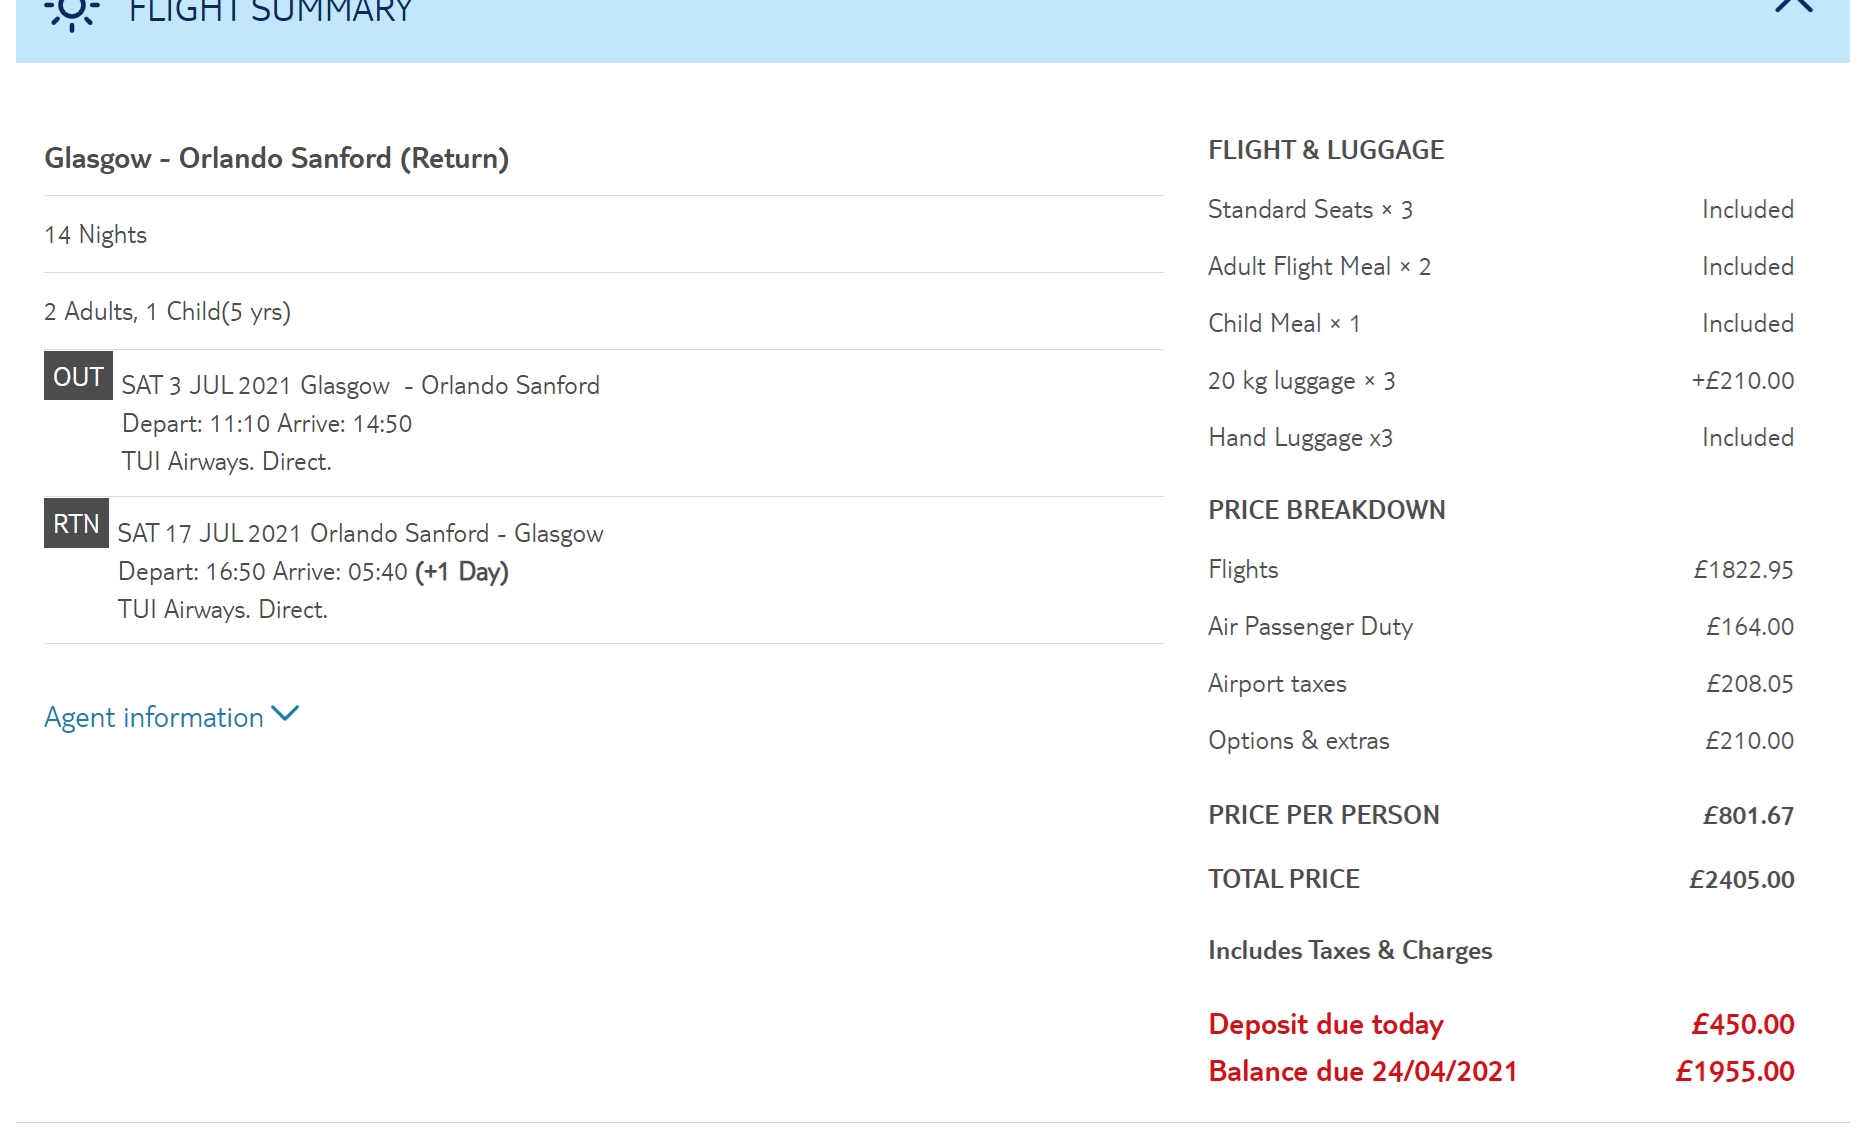Click the 2 Adults, 1 Child passenger line
This screenshot has height=1129, width=1874.
[x=168, y=312]
